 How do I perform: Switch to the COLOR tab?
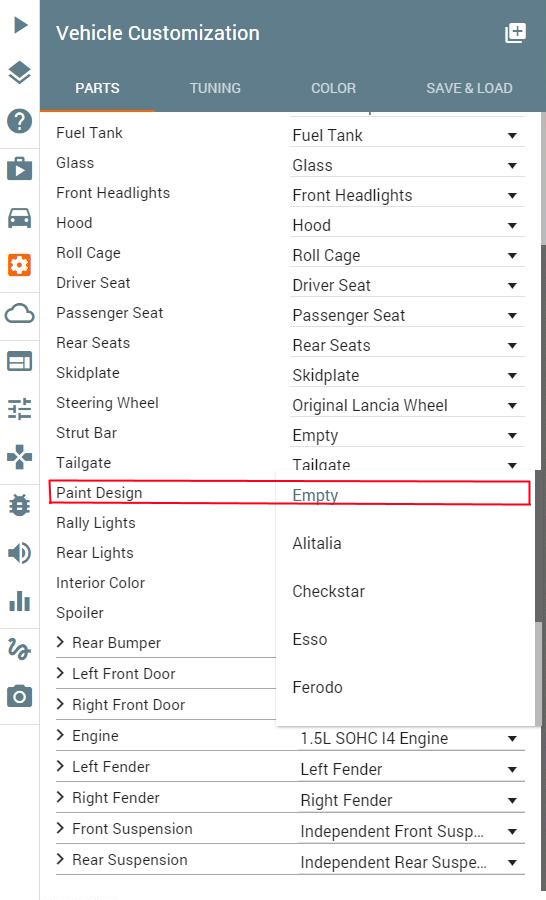click(334, 88)
